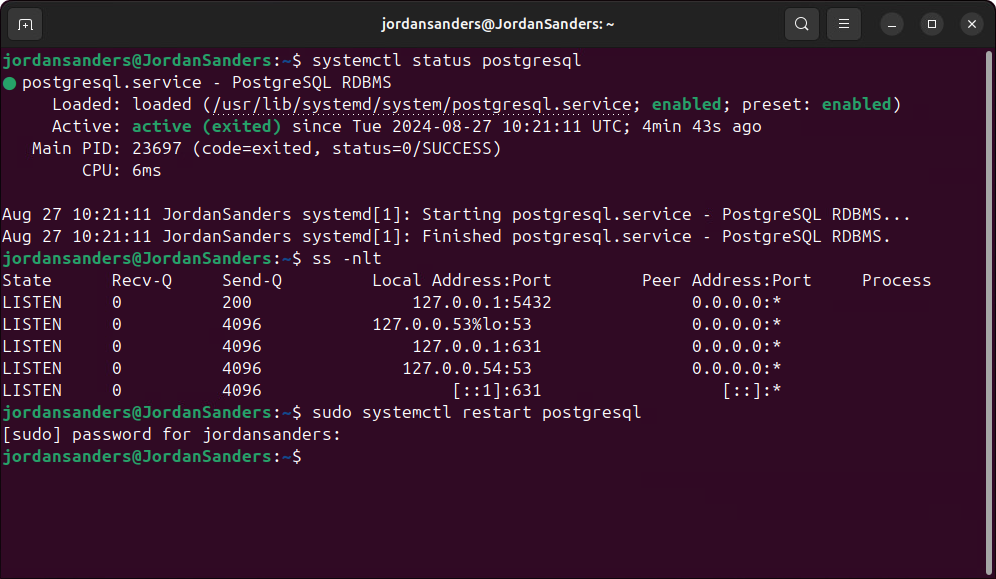The height and width of the screenshot is (579, 996).
Task: Click the Peer Address:Port column header
Action: click(x=725, y=280)
